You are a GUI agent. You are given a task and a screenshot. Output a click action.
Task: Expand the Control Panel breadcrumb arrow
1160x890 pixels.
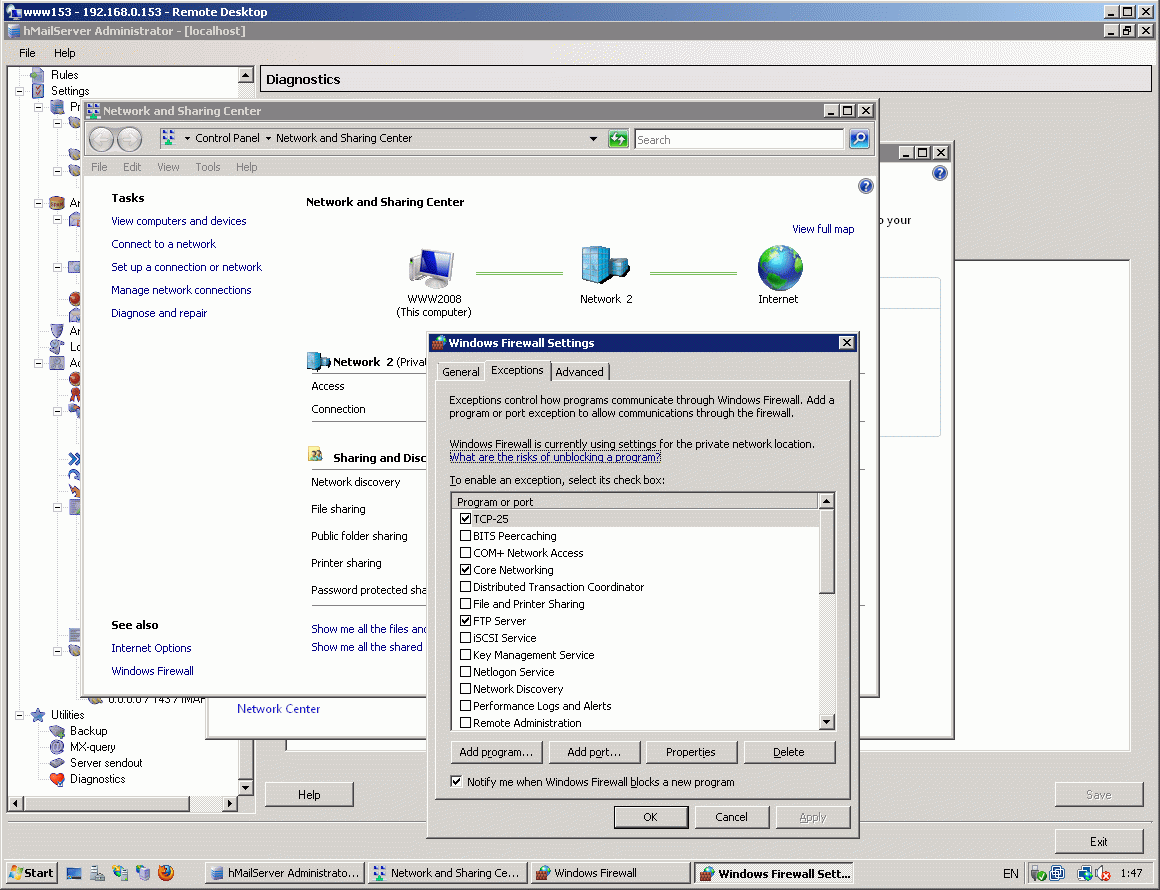[x=187, y=138]
